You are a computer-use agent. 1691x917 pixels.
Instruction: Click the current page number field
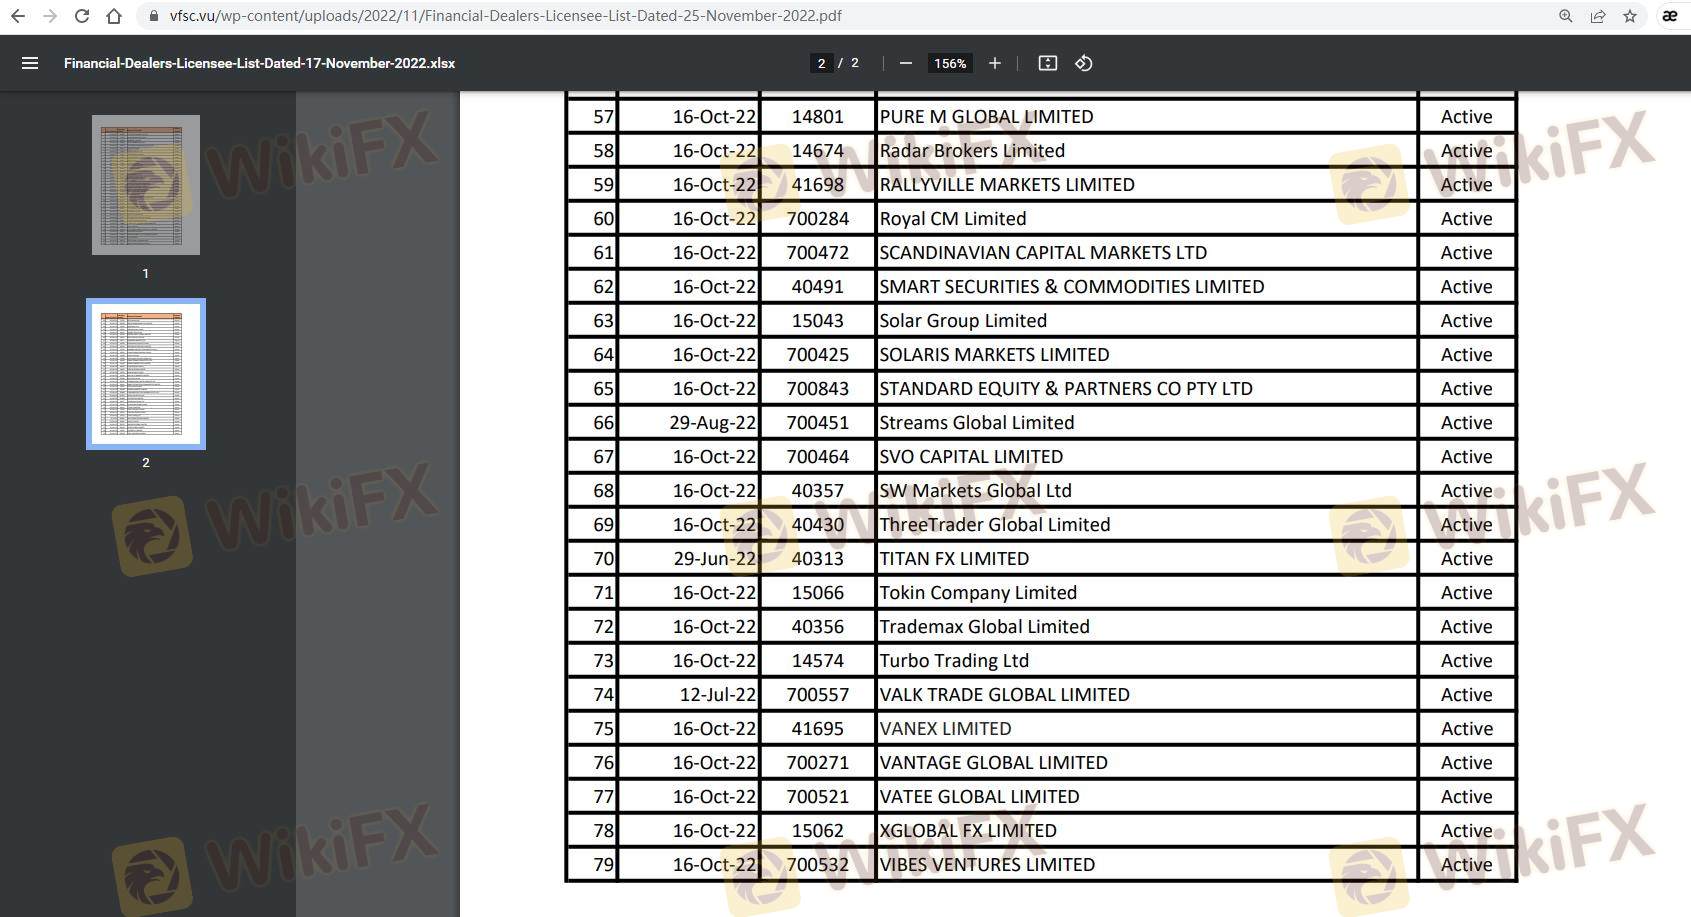point(821,63)
